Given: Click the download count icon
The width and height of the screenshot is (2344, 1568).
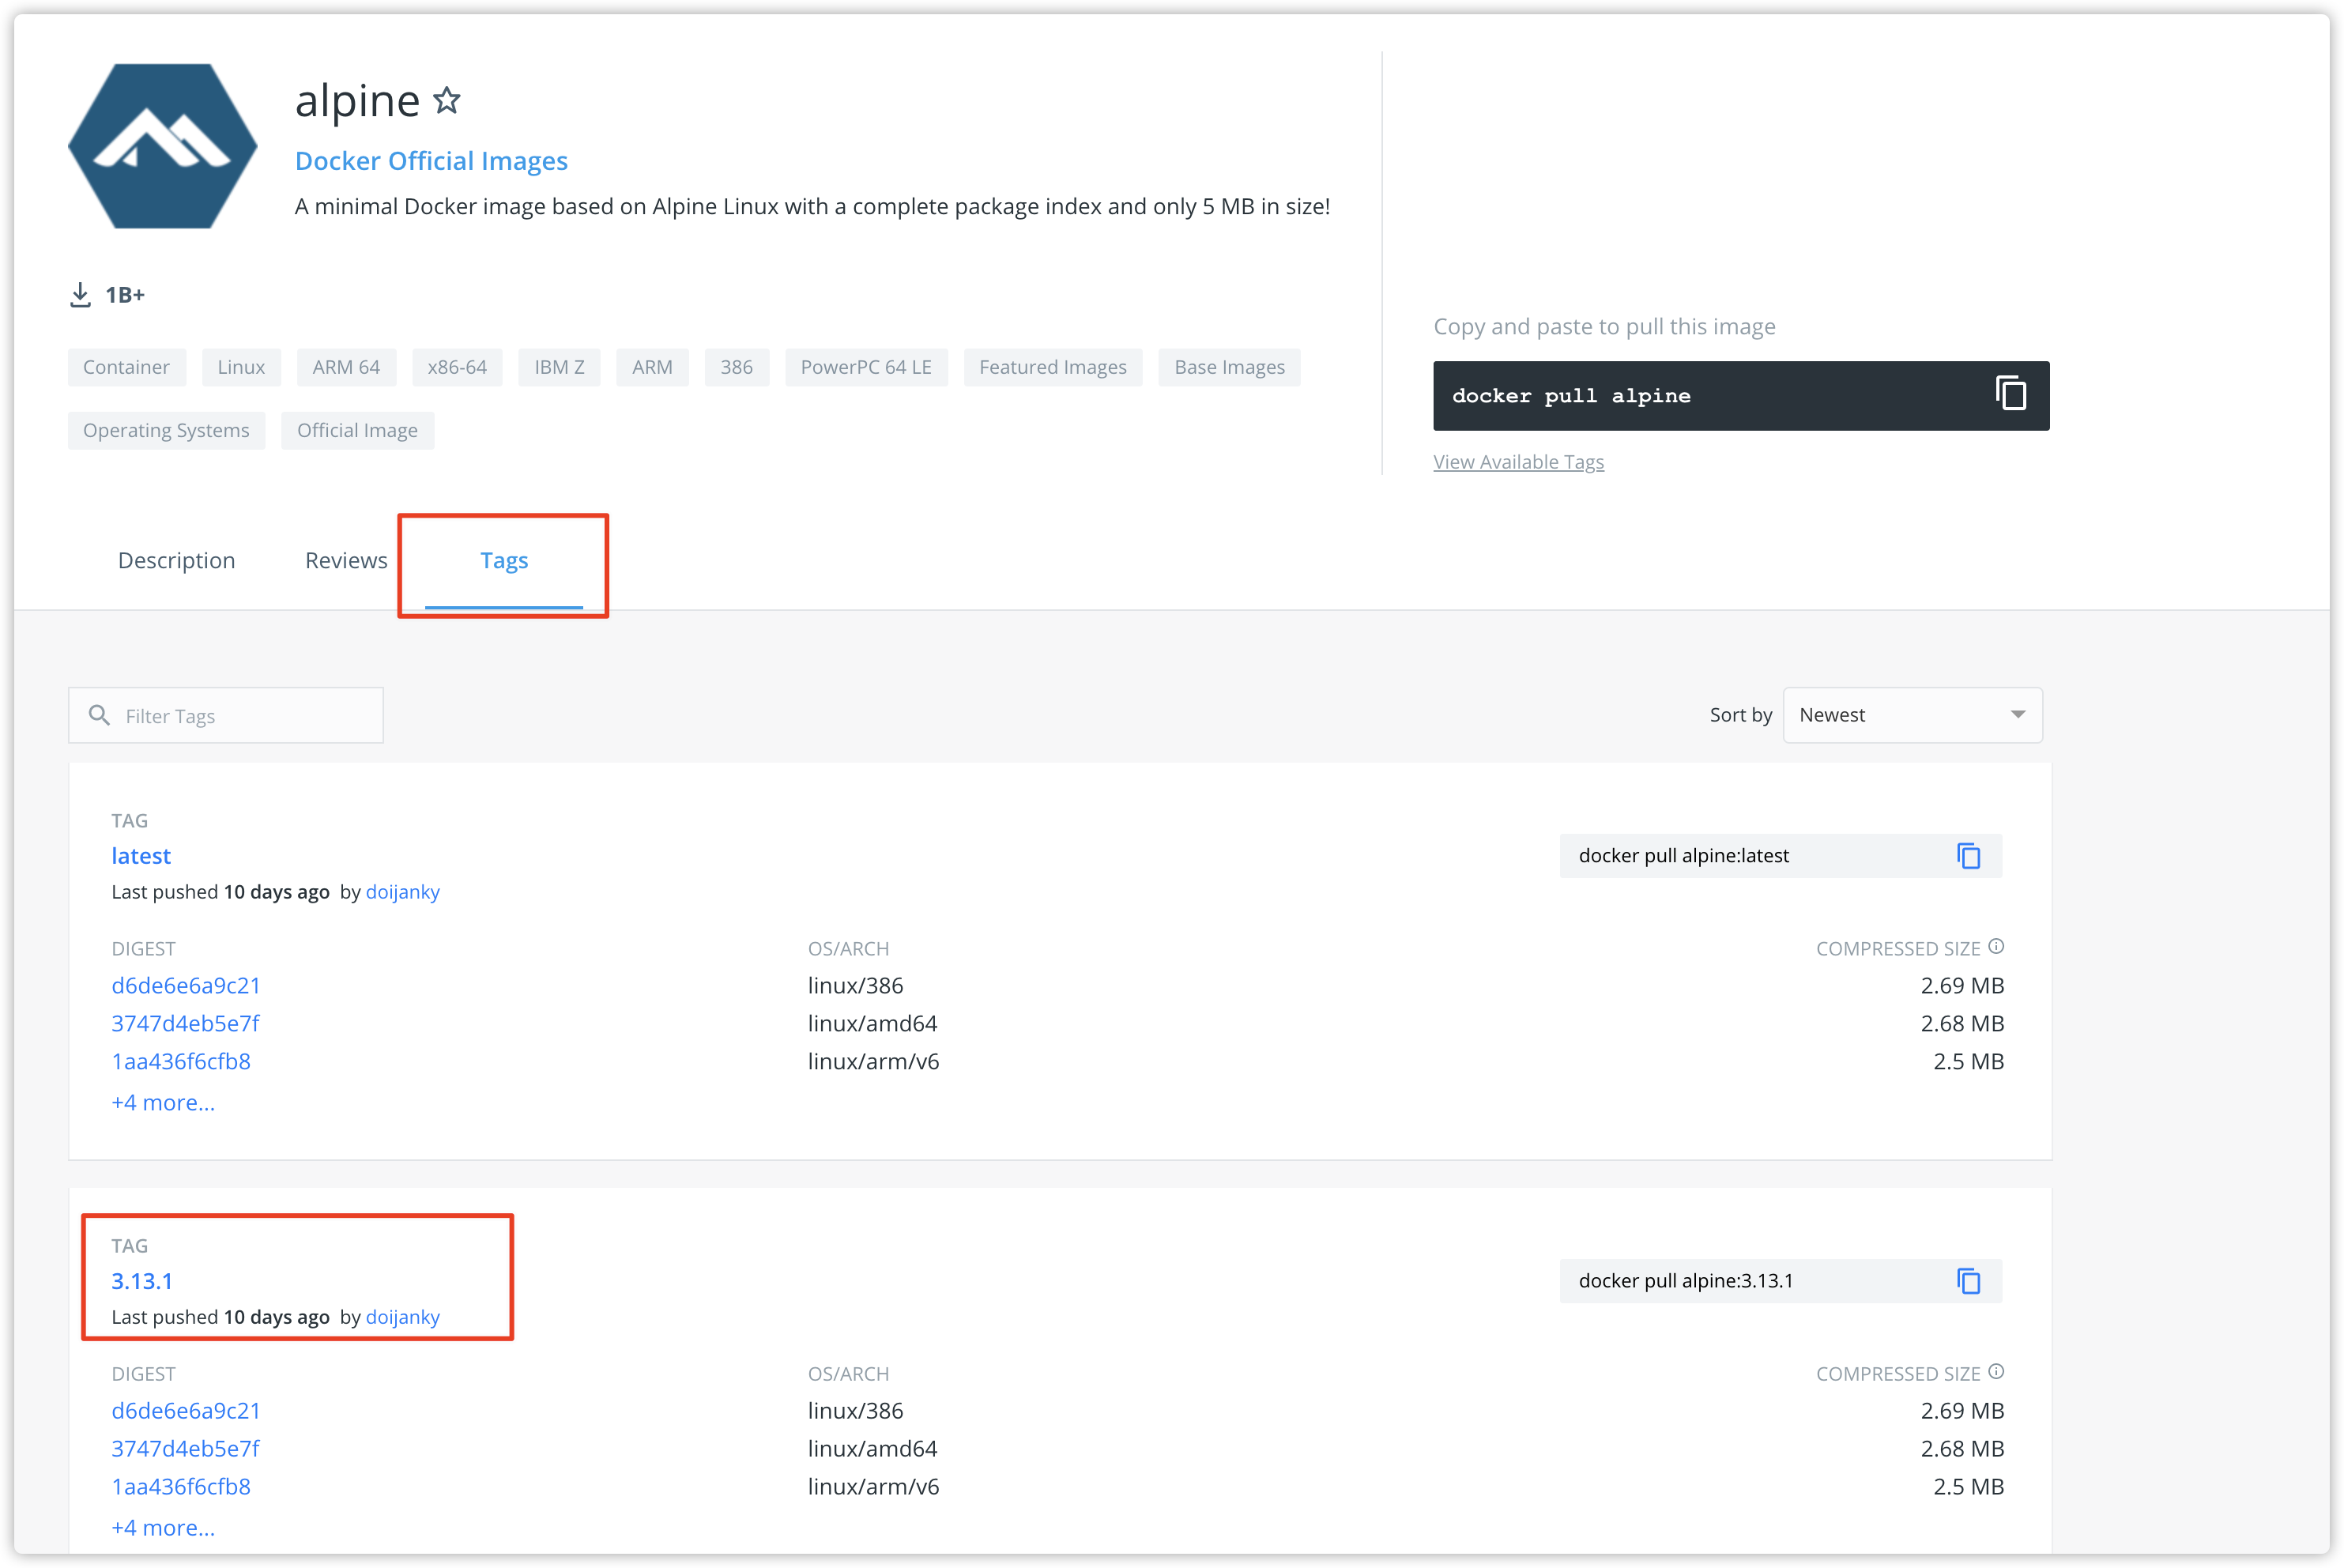Looking at the screenshot, I should coord(80,295).
